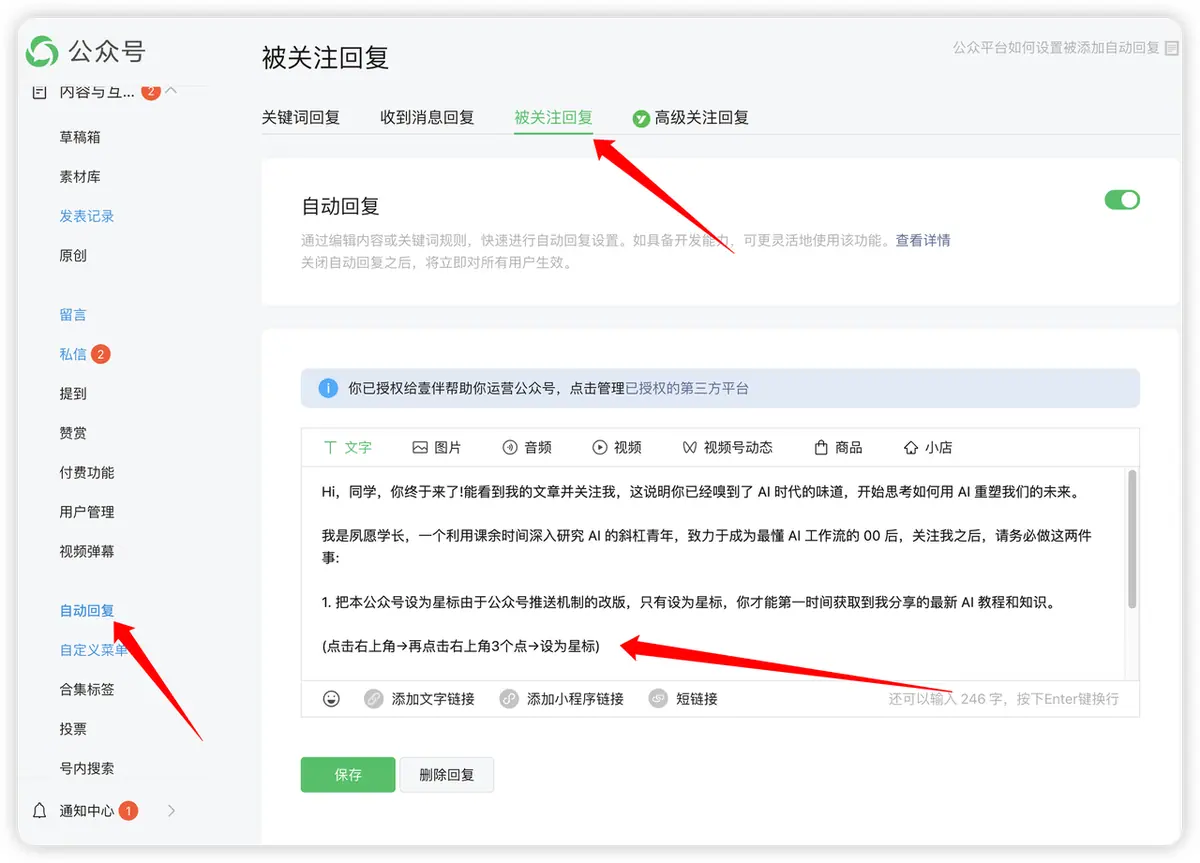The image size is (1200, 863).
Task: Open 赞赏 in the sidebar
Action: point(73,433)
